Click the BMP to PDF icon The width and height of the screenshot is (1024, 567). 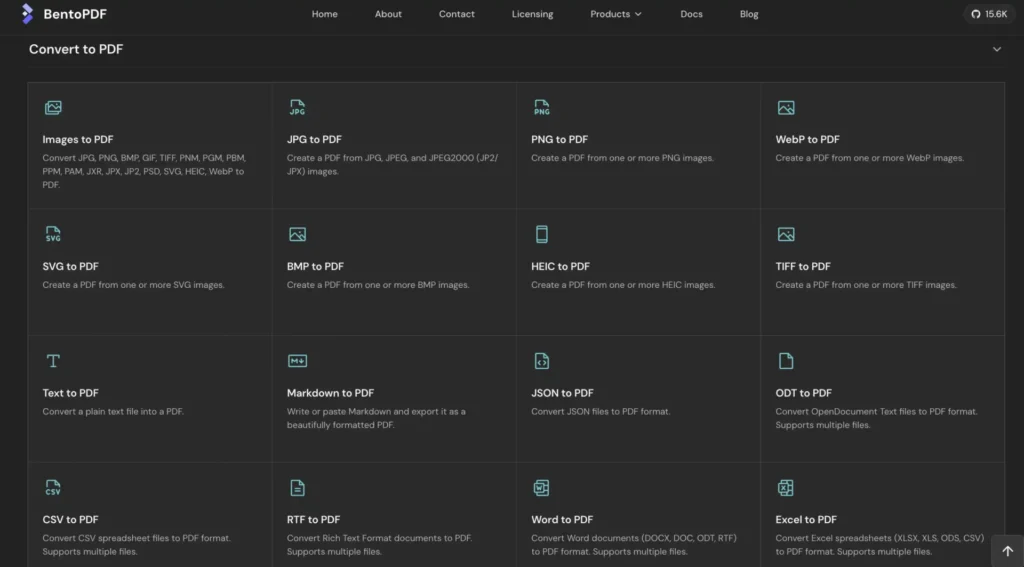coord(297,235)
